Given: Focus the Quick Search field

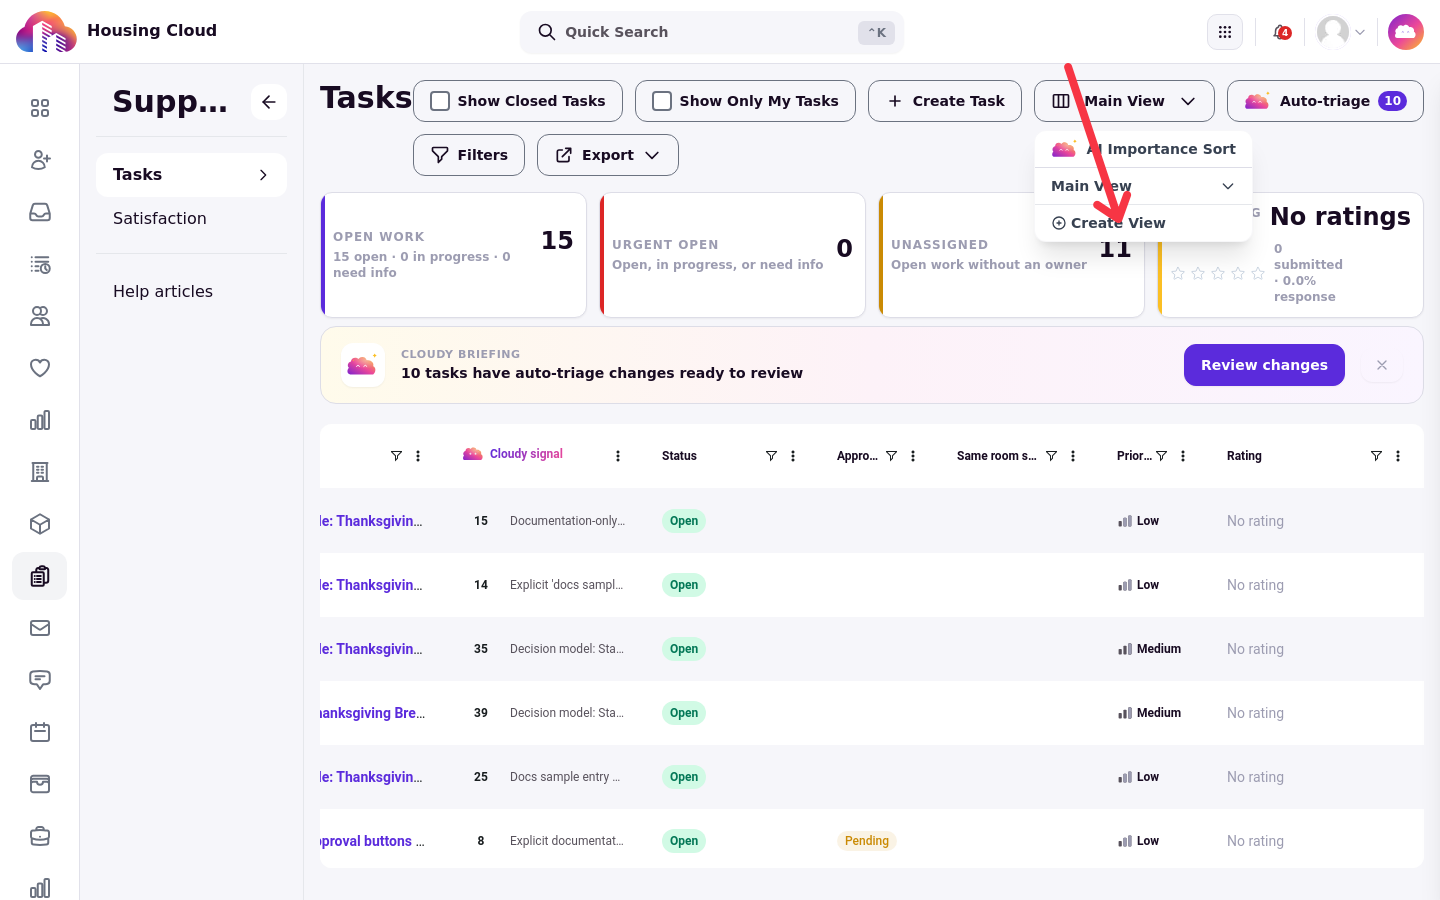Looking at the screenshot, I should tap(712, 32).
